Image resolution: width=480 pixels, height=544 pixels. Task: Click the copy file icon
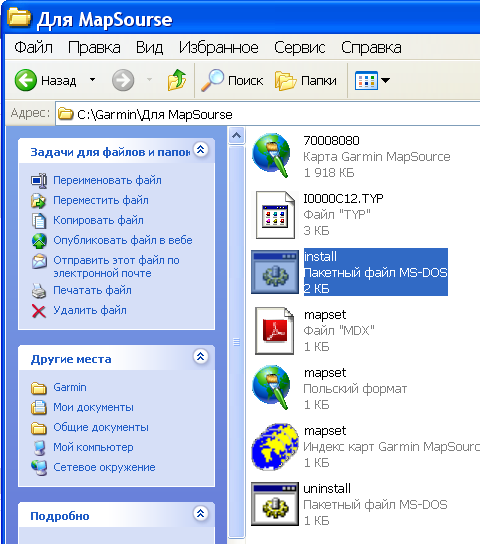39,221
